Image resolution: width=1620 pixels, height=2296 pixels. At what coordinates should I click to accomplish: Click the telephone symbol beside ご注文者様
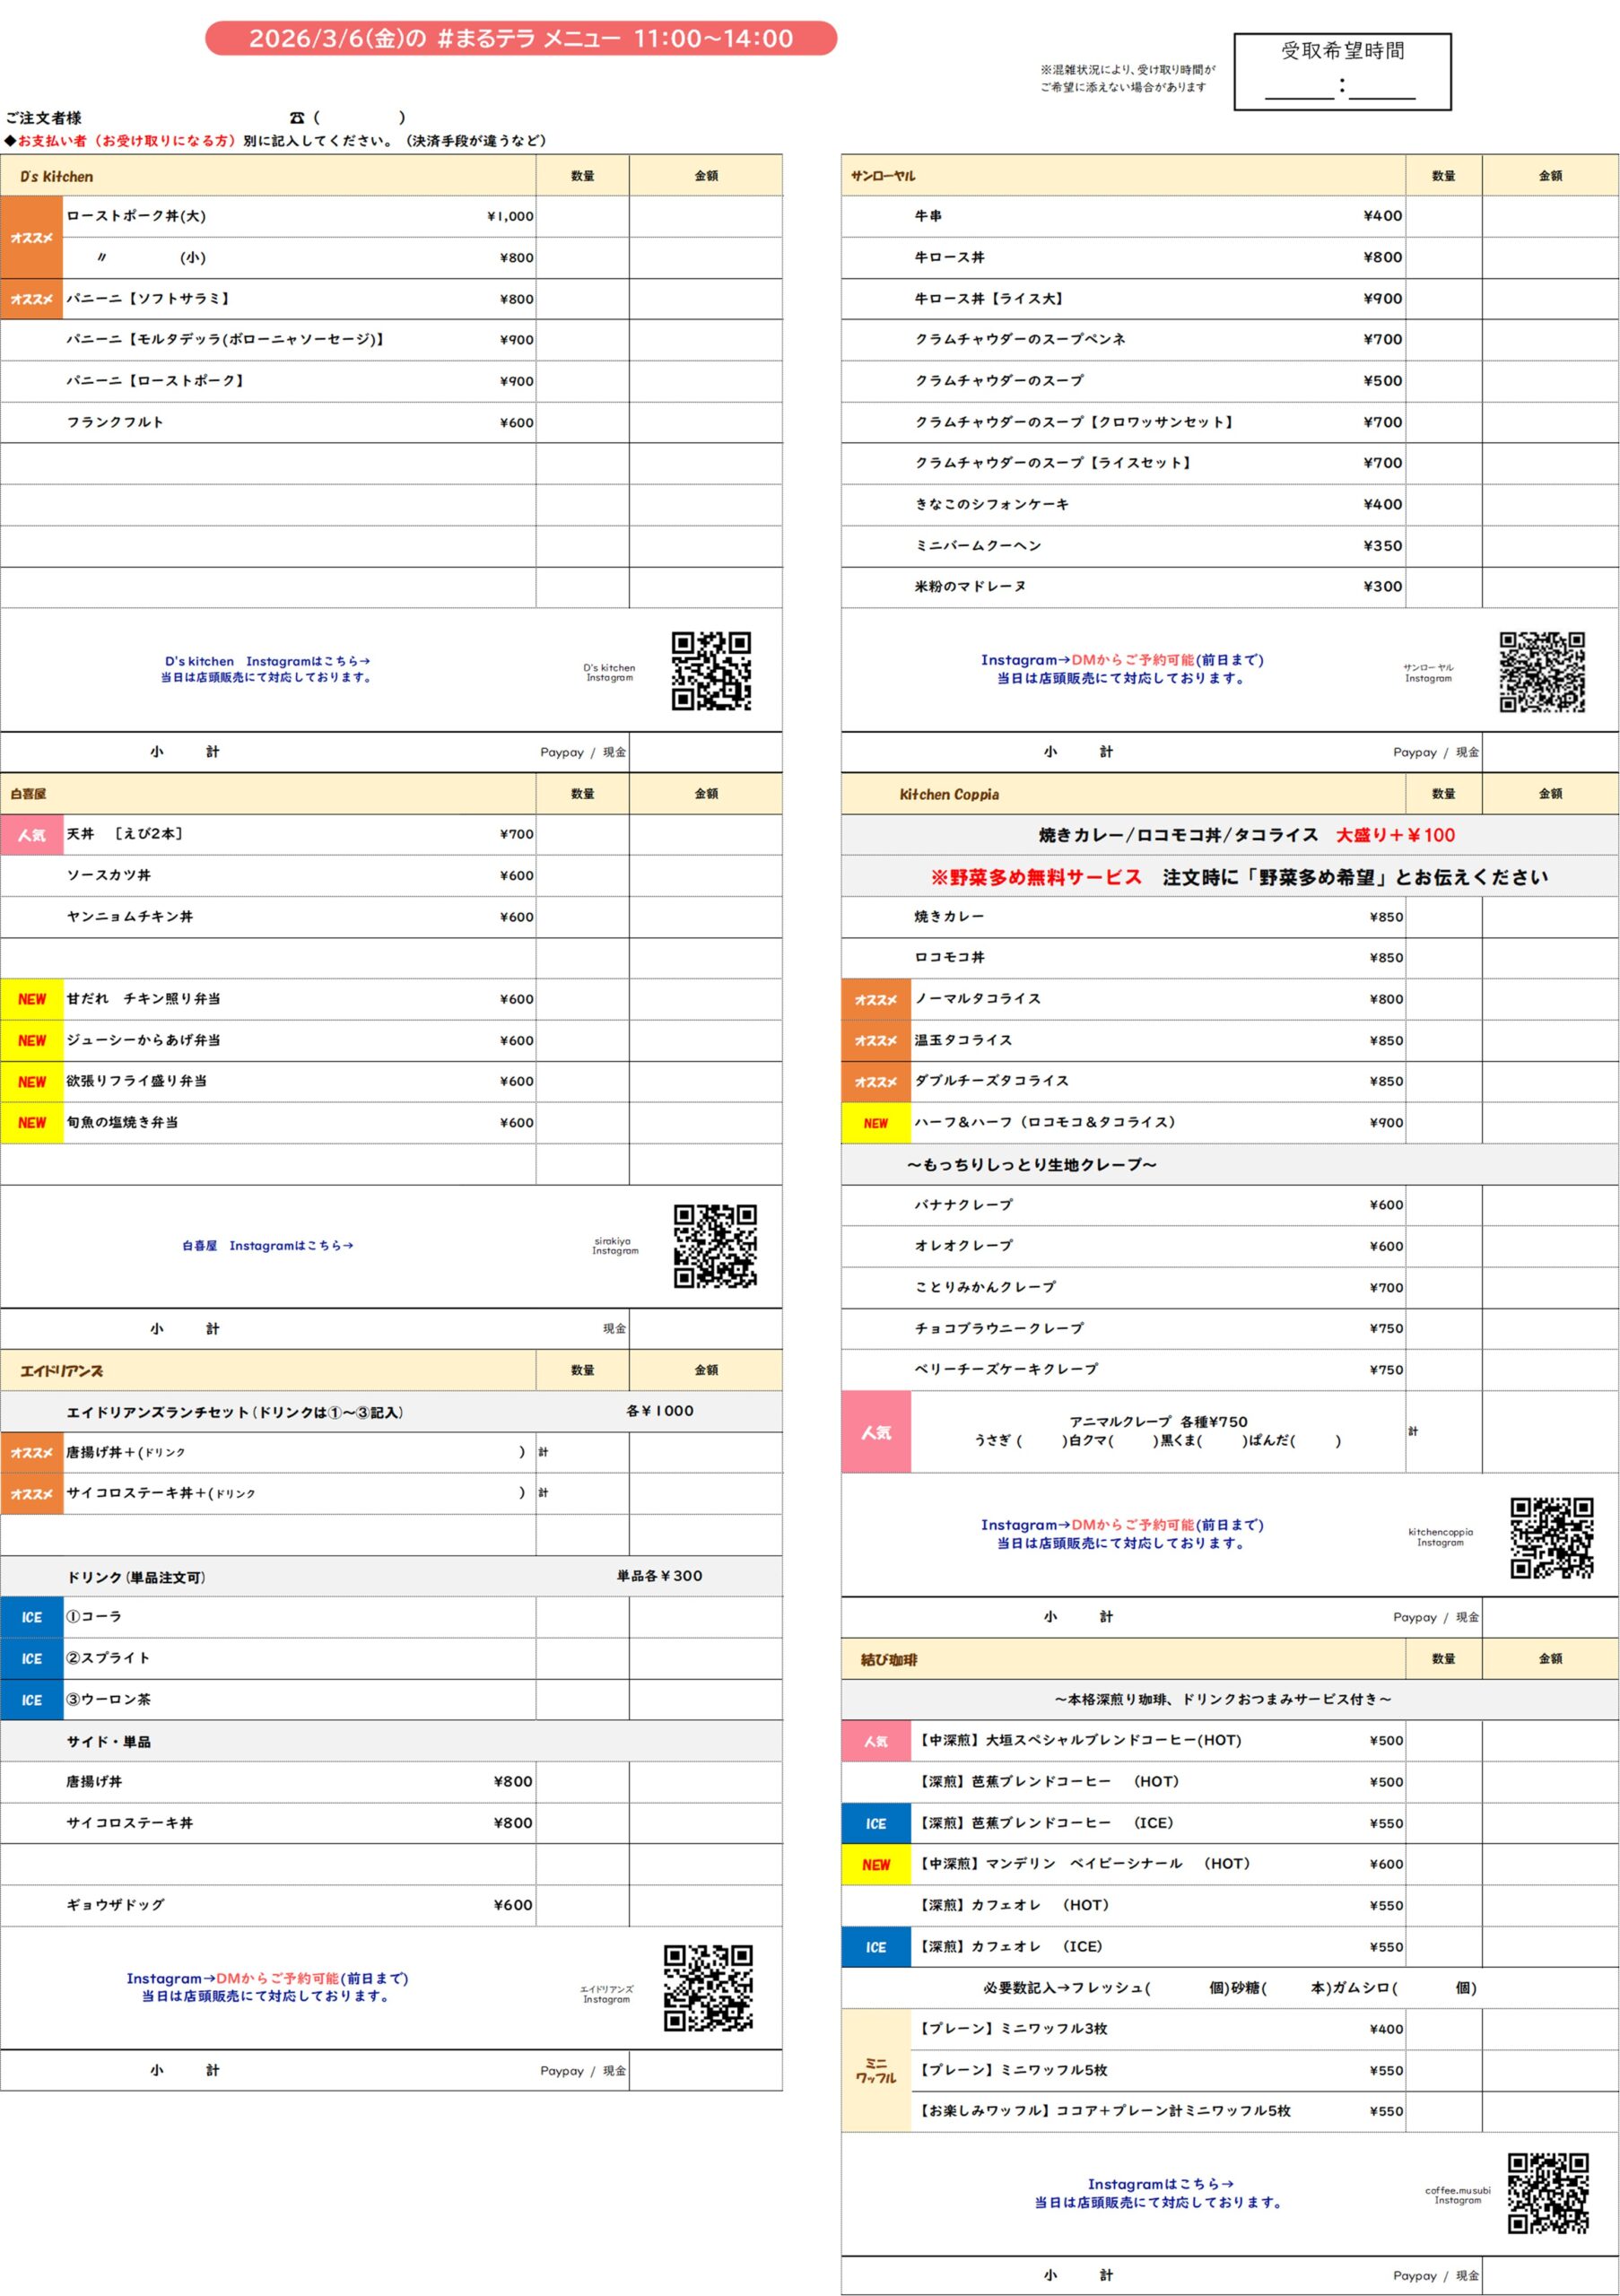tap(297, 118)
